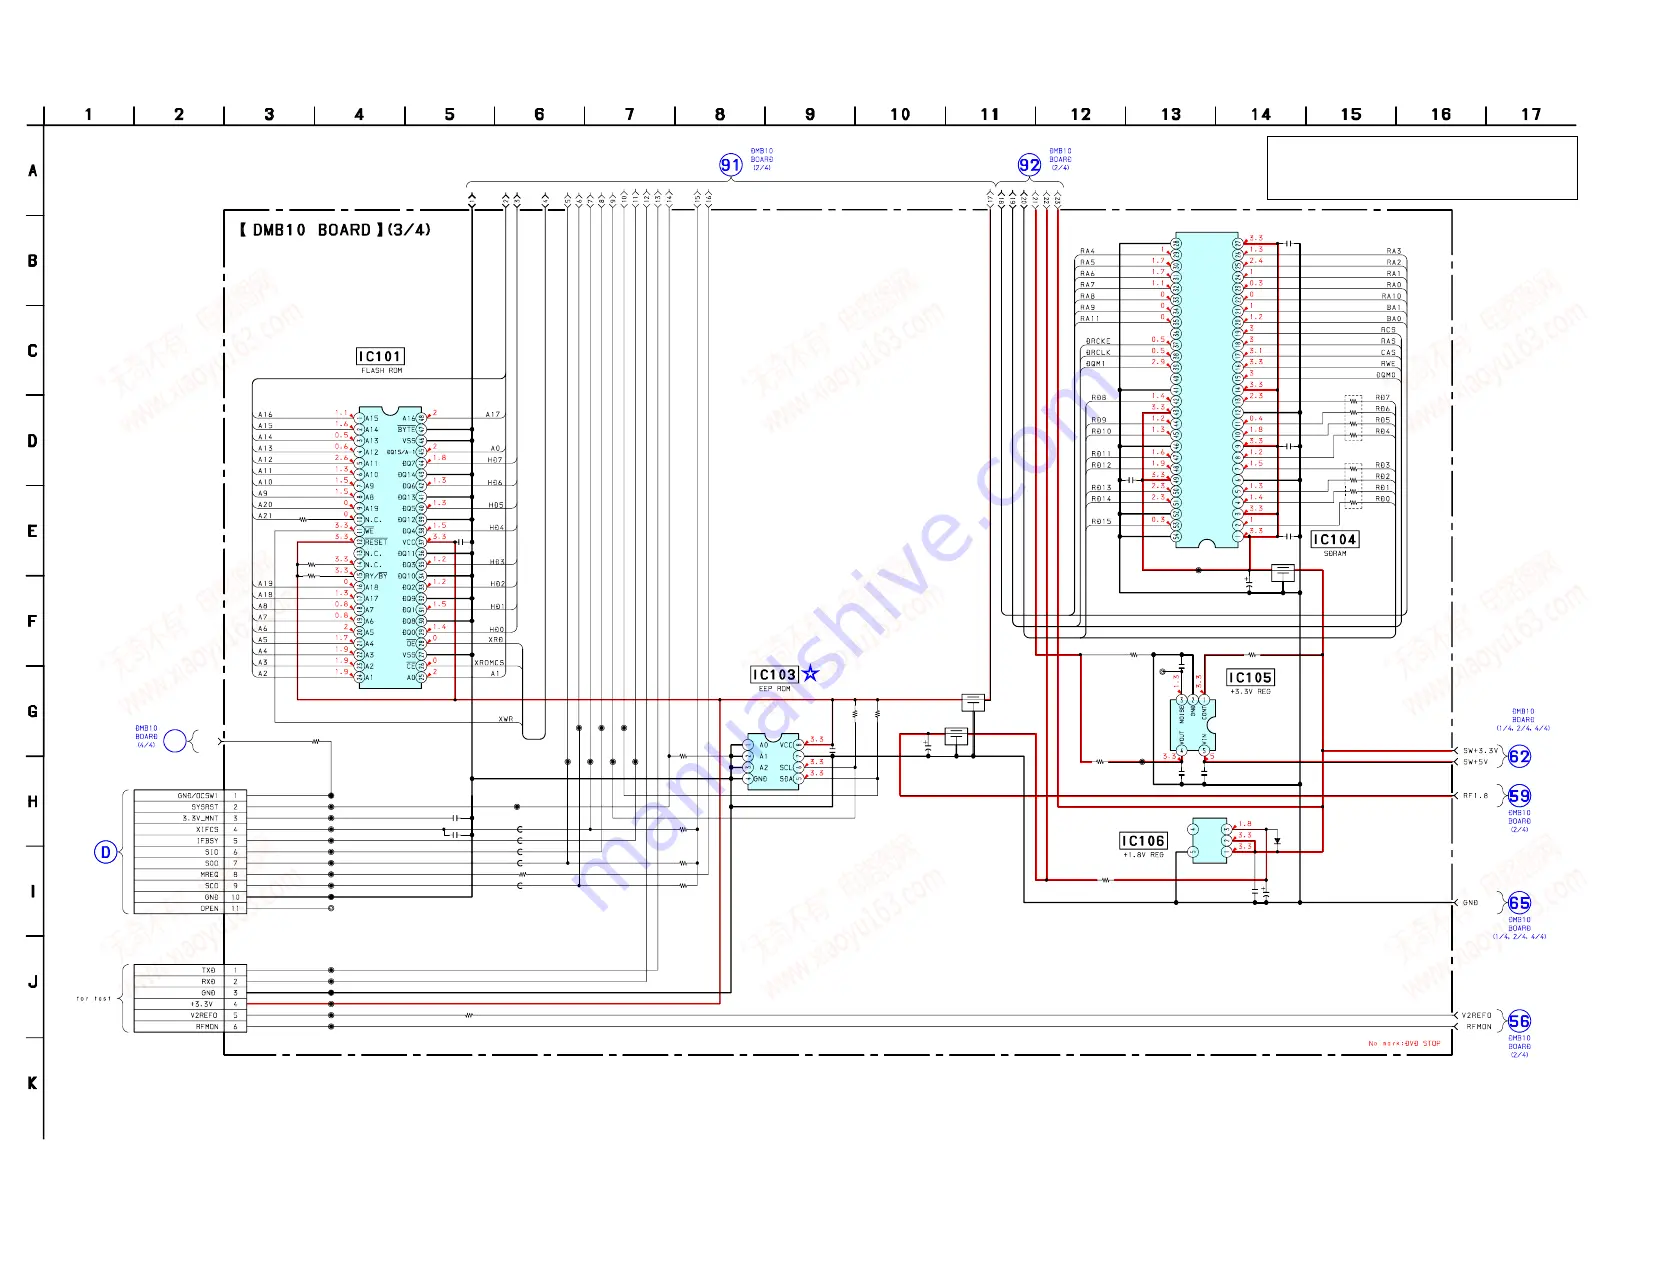This screenshot has width=1680, height=1263.
Task: Select the IC106 +1.8V regulator chip body
Action: pos(1210,840)
